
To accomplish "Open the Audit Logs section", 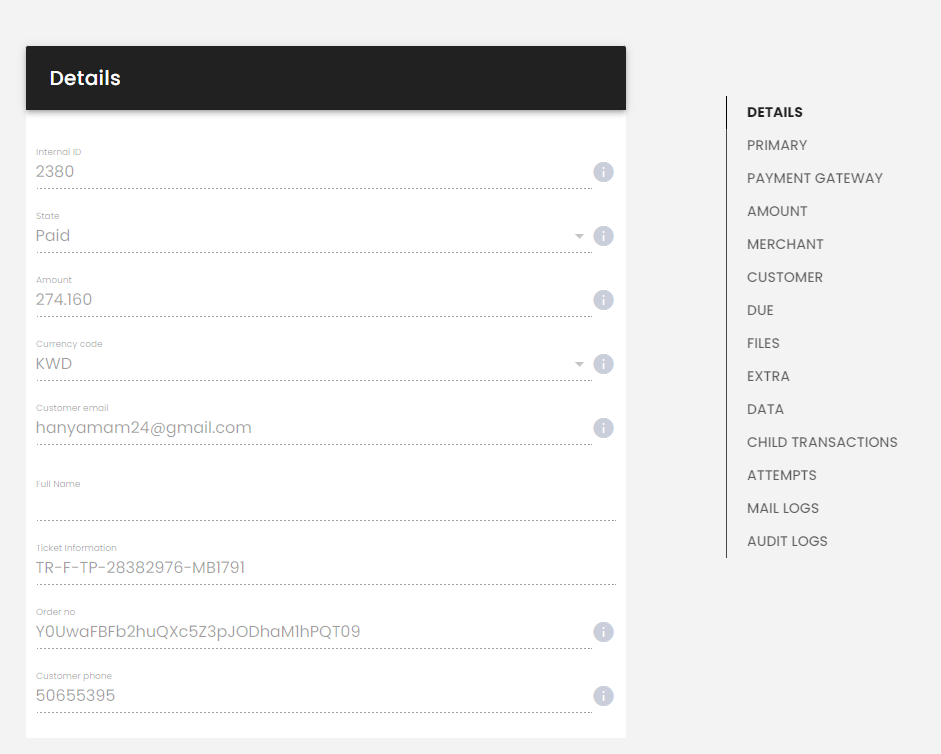I will pyautogui.click(x=787, y=541).
